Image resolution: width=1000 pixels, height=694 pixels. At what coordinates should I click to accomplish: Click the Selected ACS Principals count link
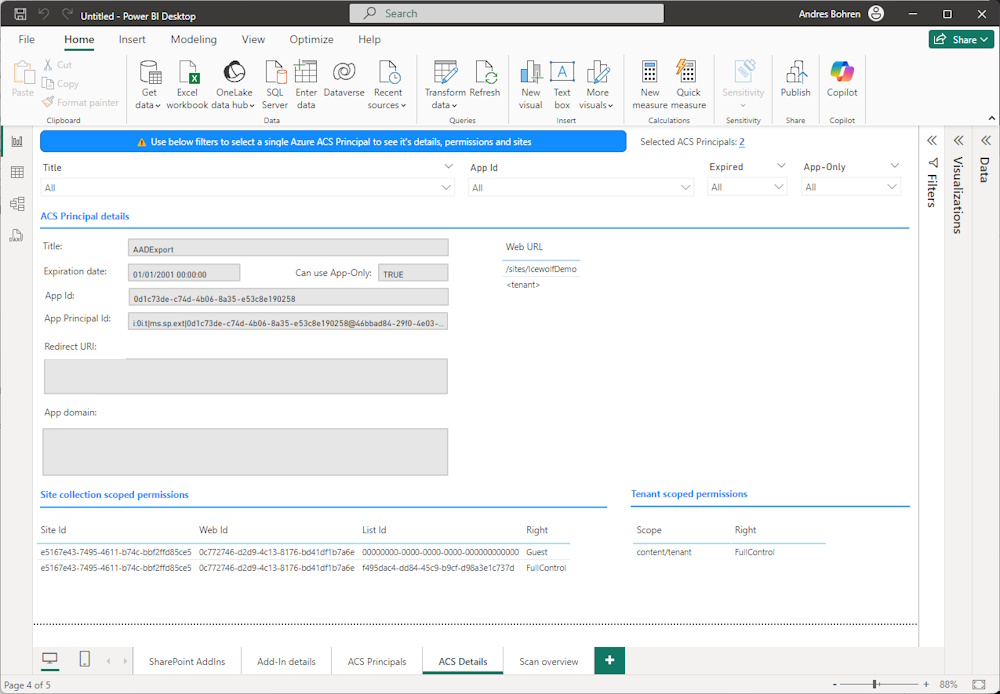742,142
